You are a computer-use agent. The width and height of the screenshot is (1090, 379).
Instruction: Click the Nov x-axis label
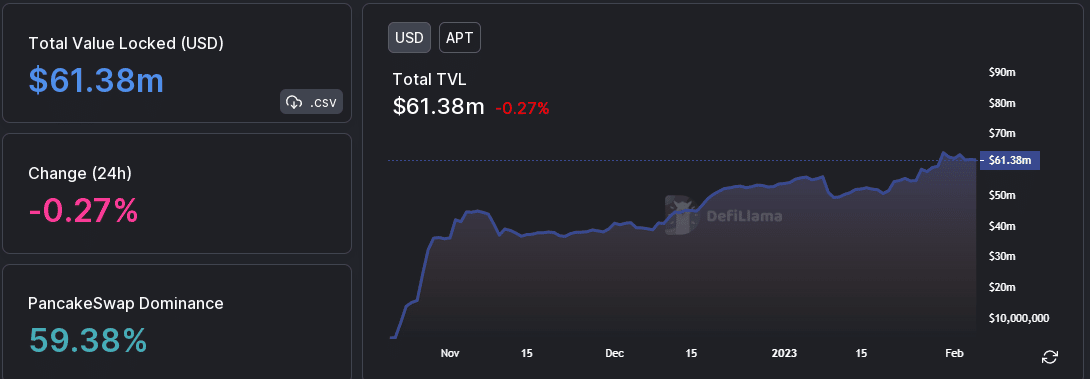pyautogui.click(x=450, y=353)
